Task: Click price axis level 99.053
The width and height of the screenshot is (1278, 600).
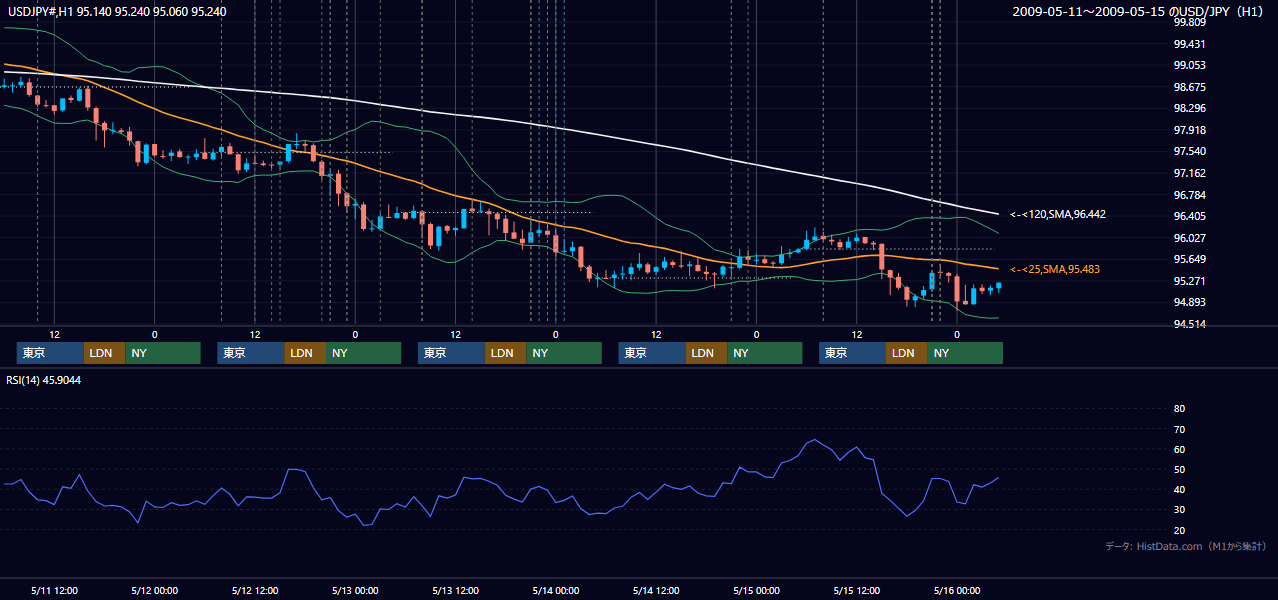Action: (x=1190, y=65)
